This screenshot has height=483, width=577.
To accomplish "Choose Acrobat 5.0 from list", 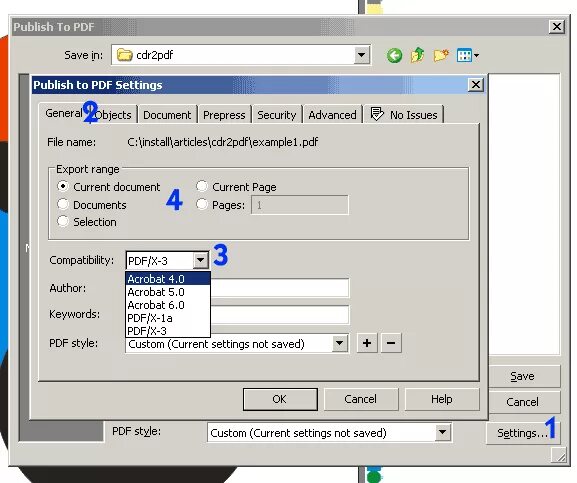I will click(168, 292).
